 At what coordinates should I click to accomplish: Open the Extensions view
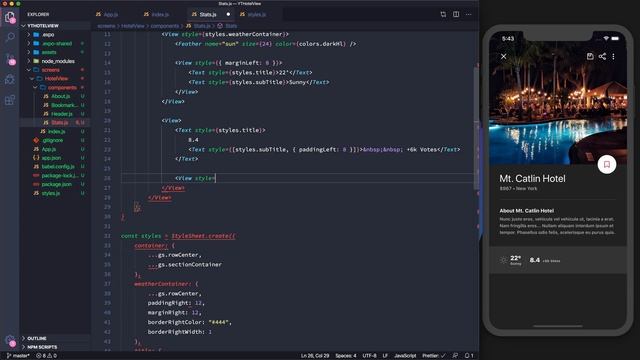tap(9, 100)
